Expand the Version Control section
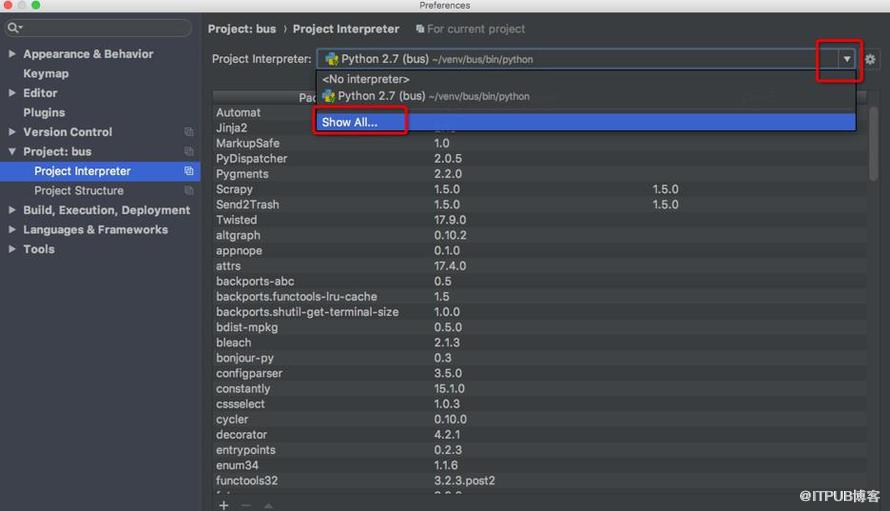 point(12,132)
